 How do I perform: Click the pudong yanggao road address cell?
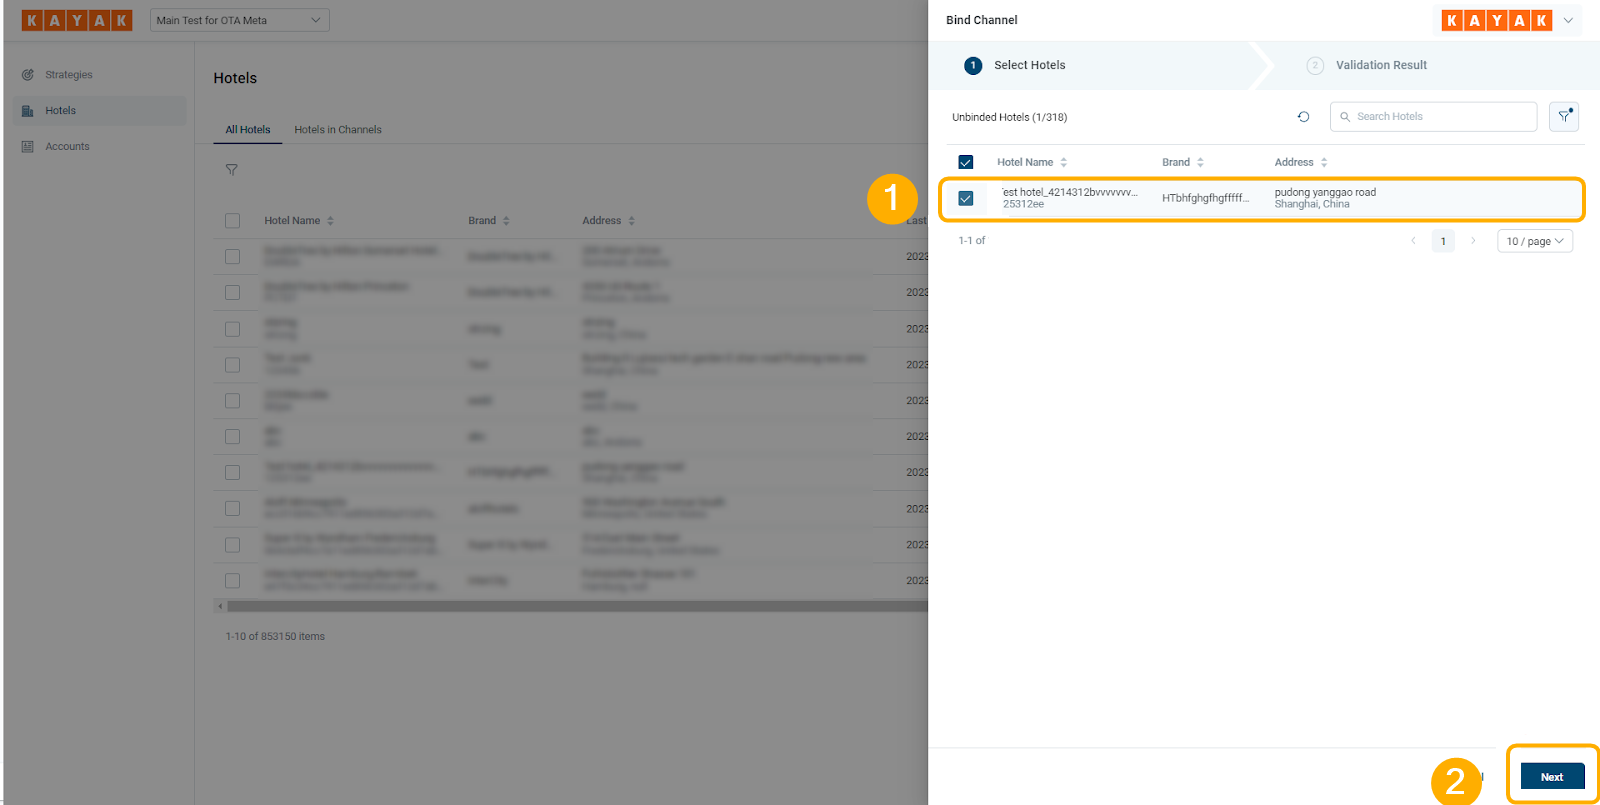(1325, 198)
